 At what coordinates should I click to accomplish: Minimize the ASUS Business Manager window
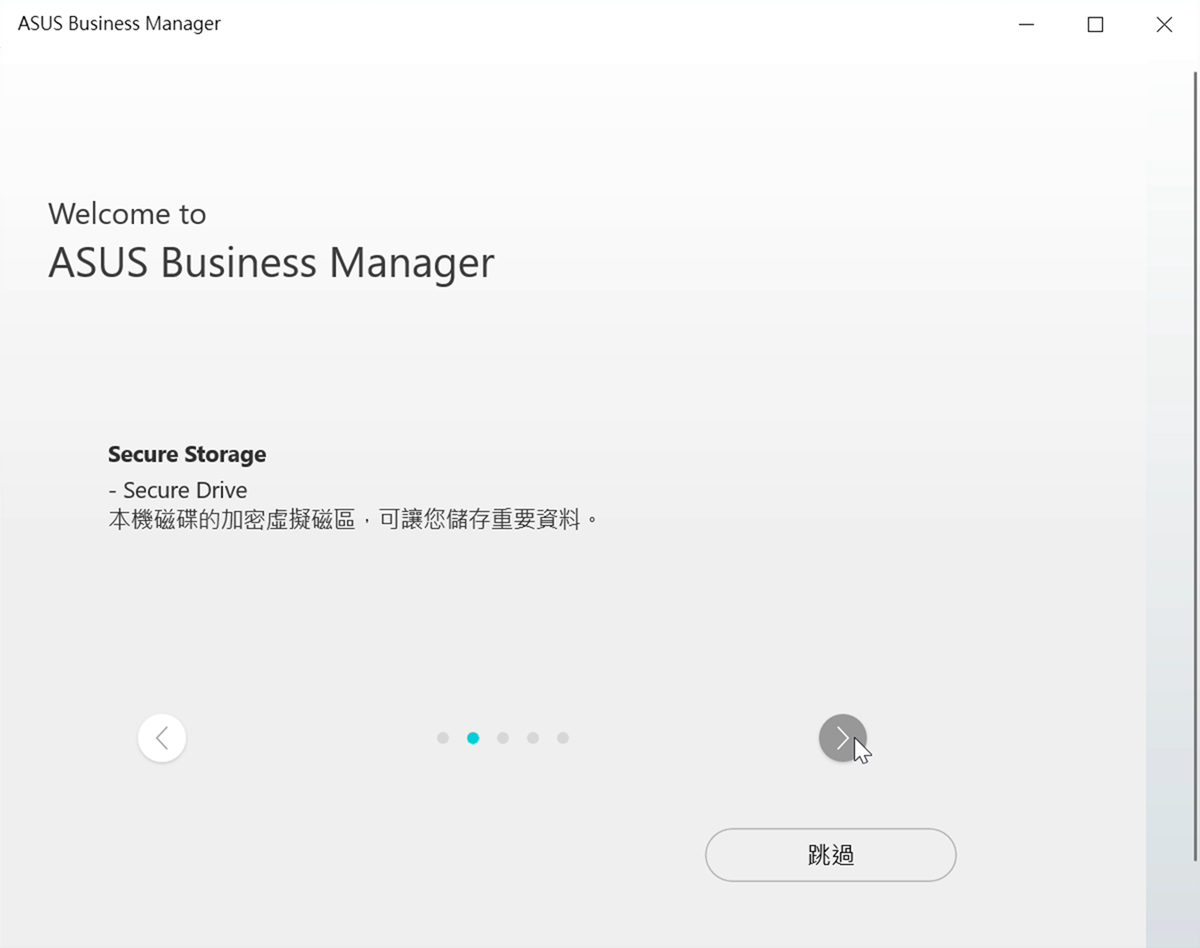[1026, 25]
